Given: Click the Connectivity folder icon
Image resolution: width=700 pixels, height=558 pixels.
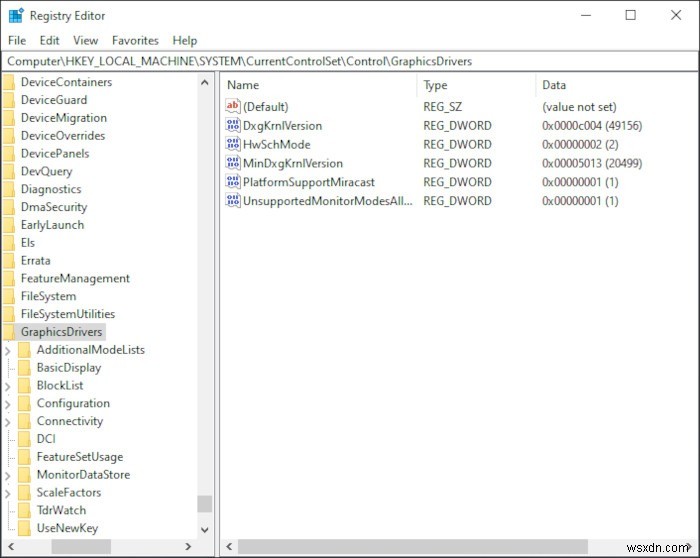Looking at the screenshot, I should 25,421.
